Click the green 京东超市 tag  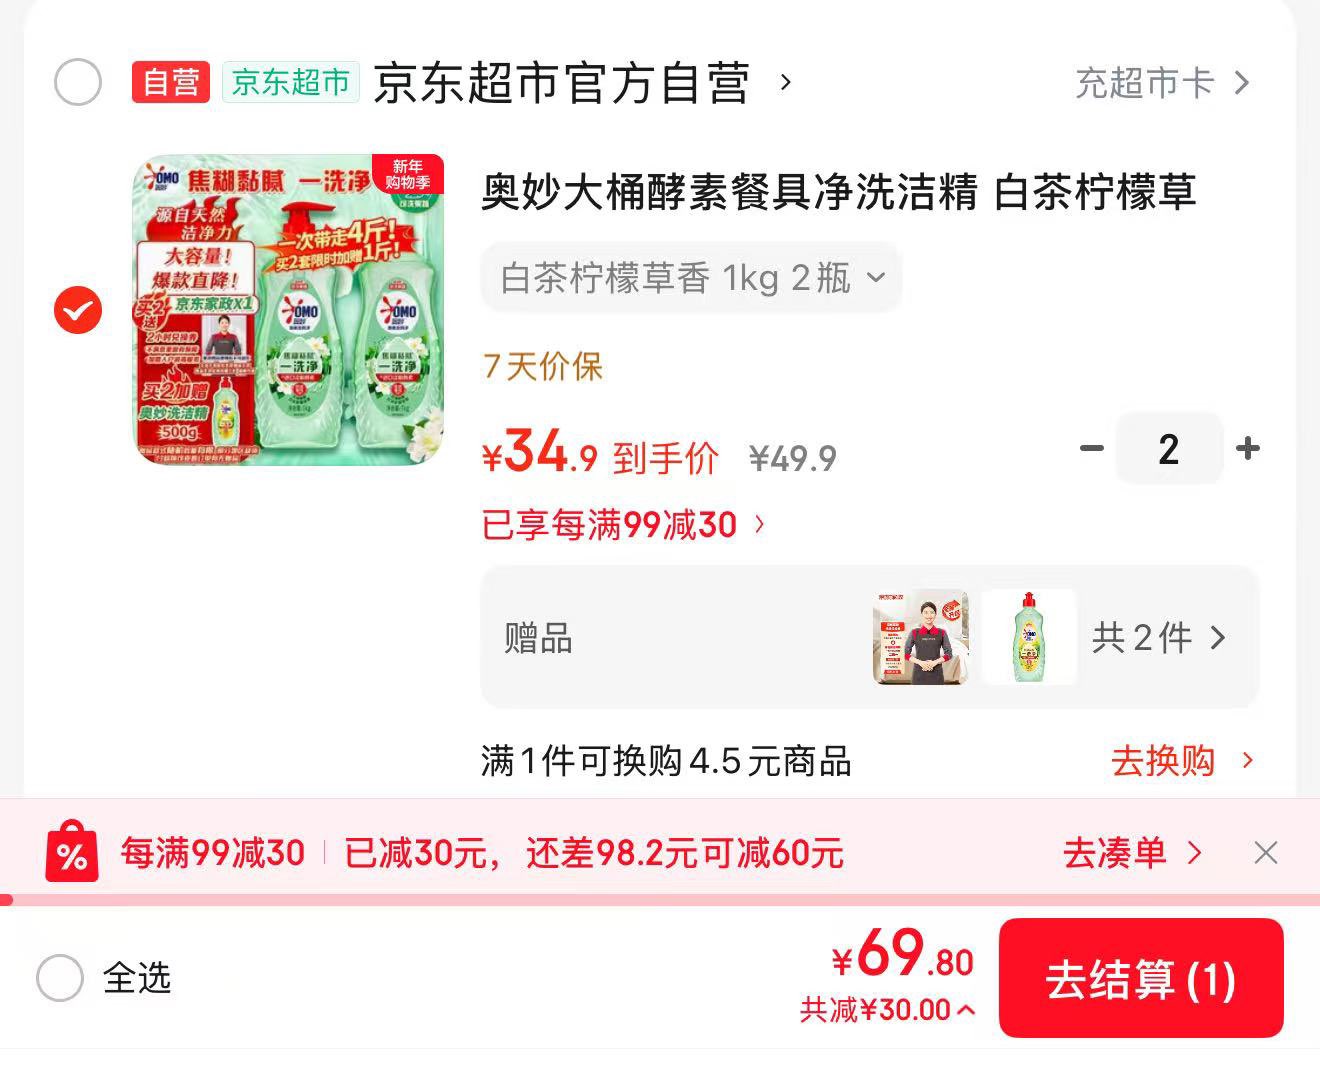290,82
